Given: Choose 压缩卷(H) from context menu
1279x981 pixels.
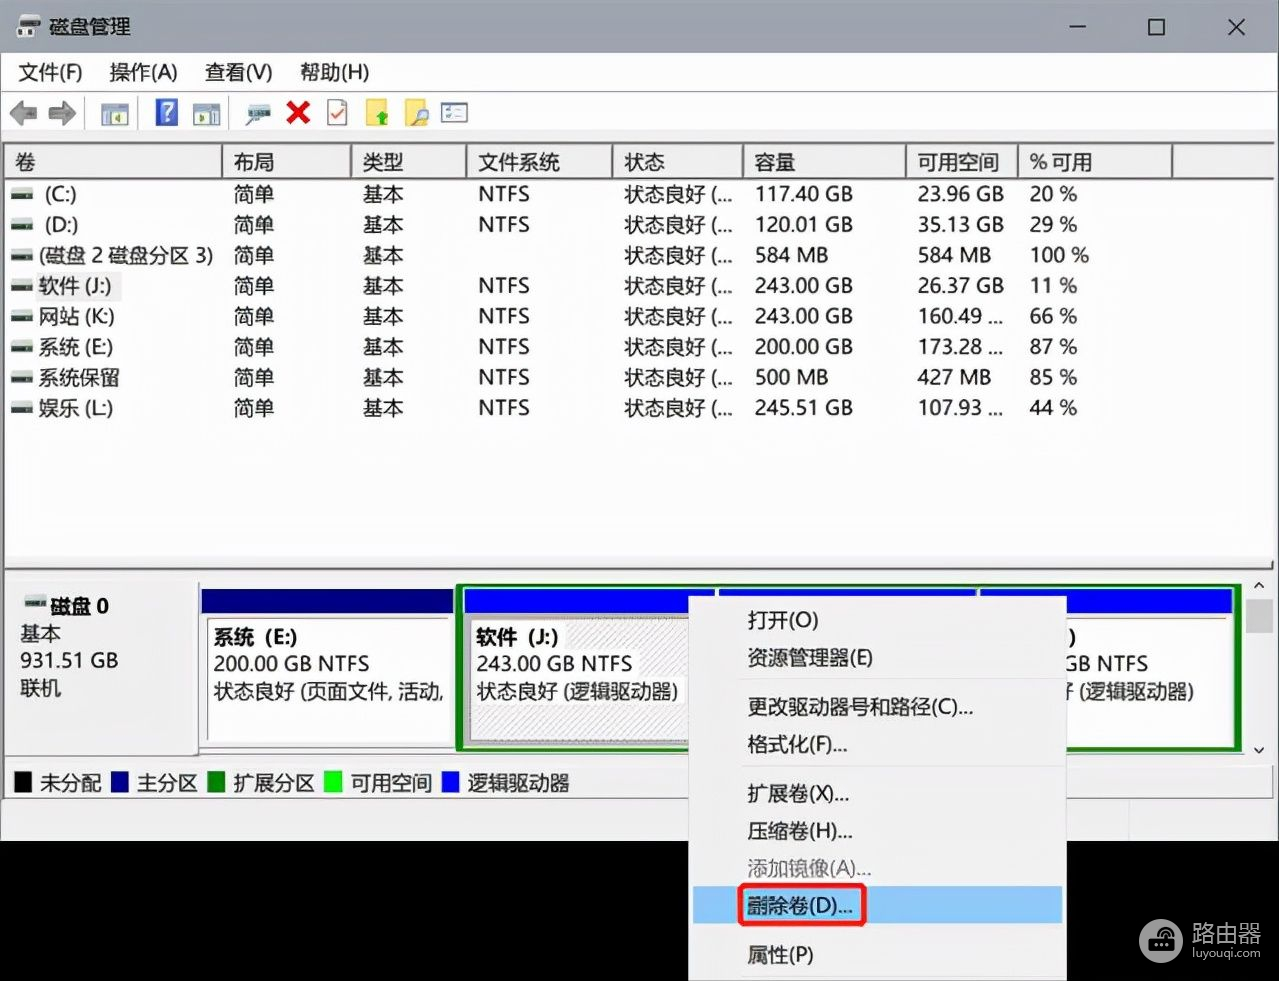Looking at the screenshot, I should pyautogui.click(x=799, y=831).
